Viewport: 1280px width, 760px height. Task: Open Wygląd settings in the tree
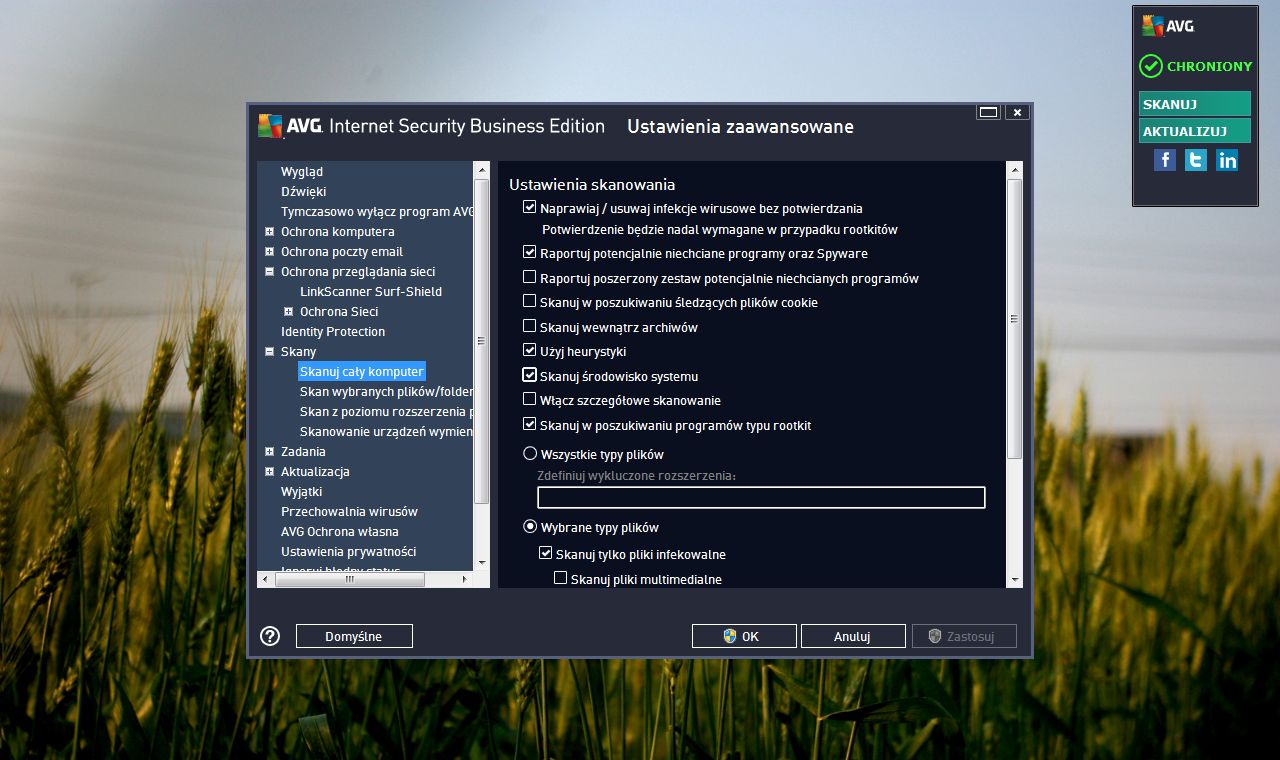point(302,172)
